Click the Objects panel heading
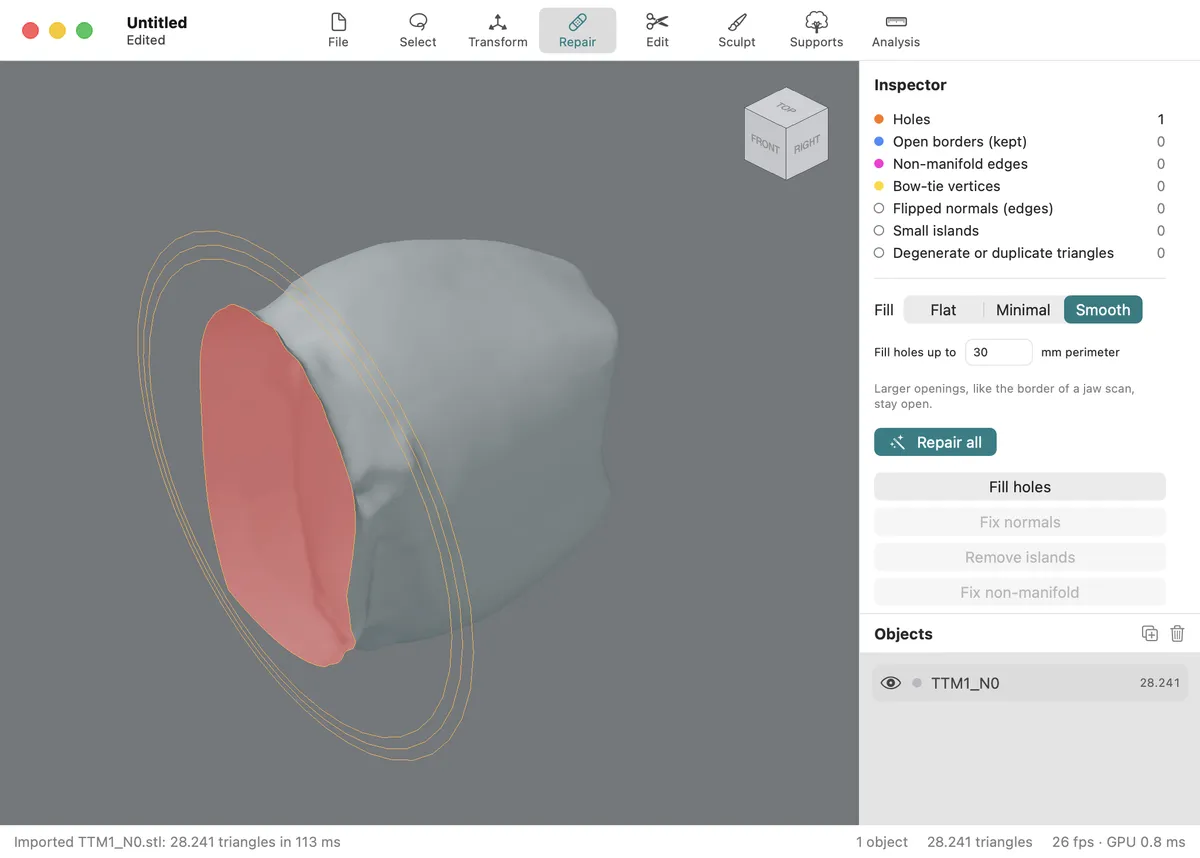The image size is (1200, 858). pyautogui.click(x=903, y=634)
